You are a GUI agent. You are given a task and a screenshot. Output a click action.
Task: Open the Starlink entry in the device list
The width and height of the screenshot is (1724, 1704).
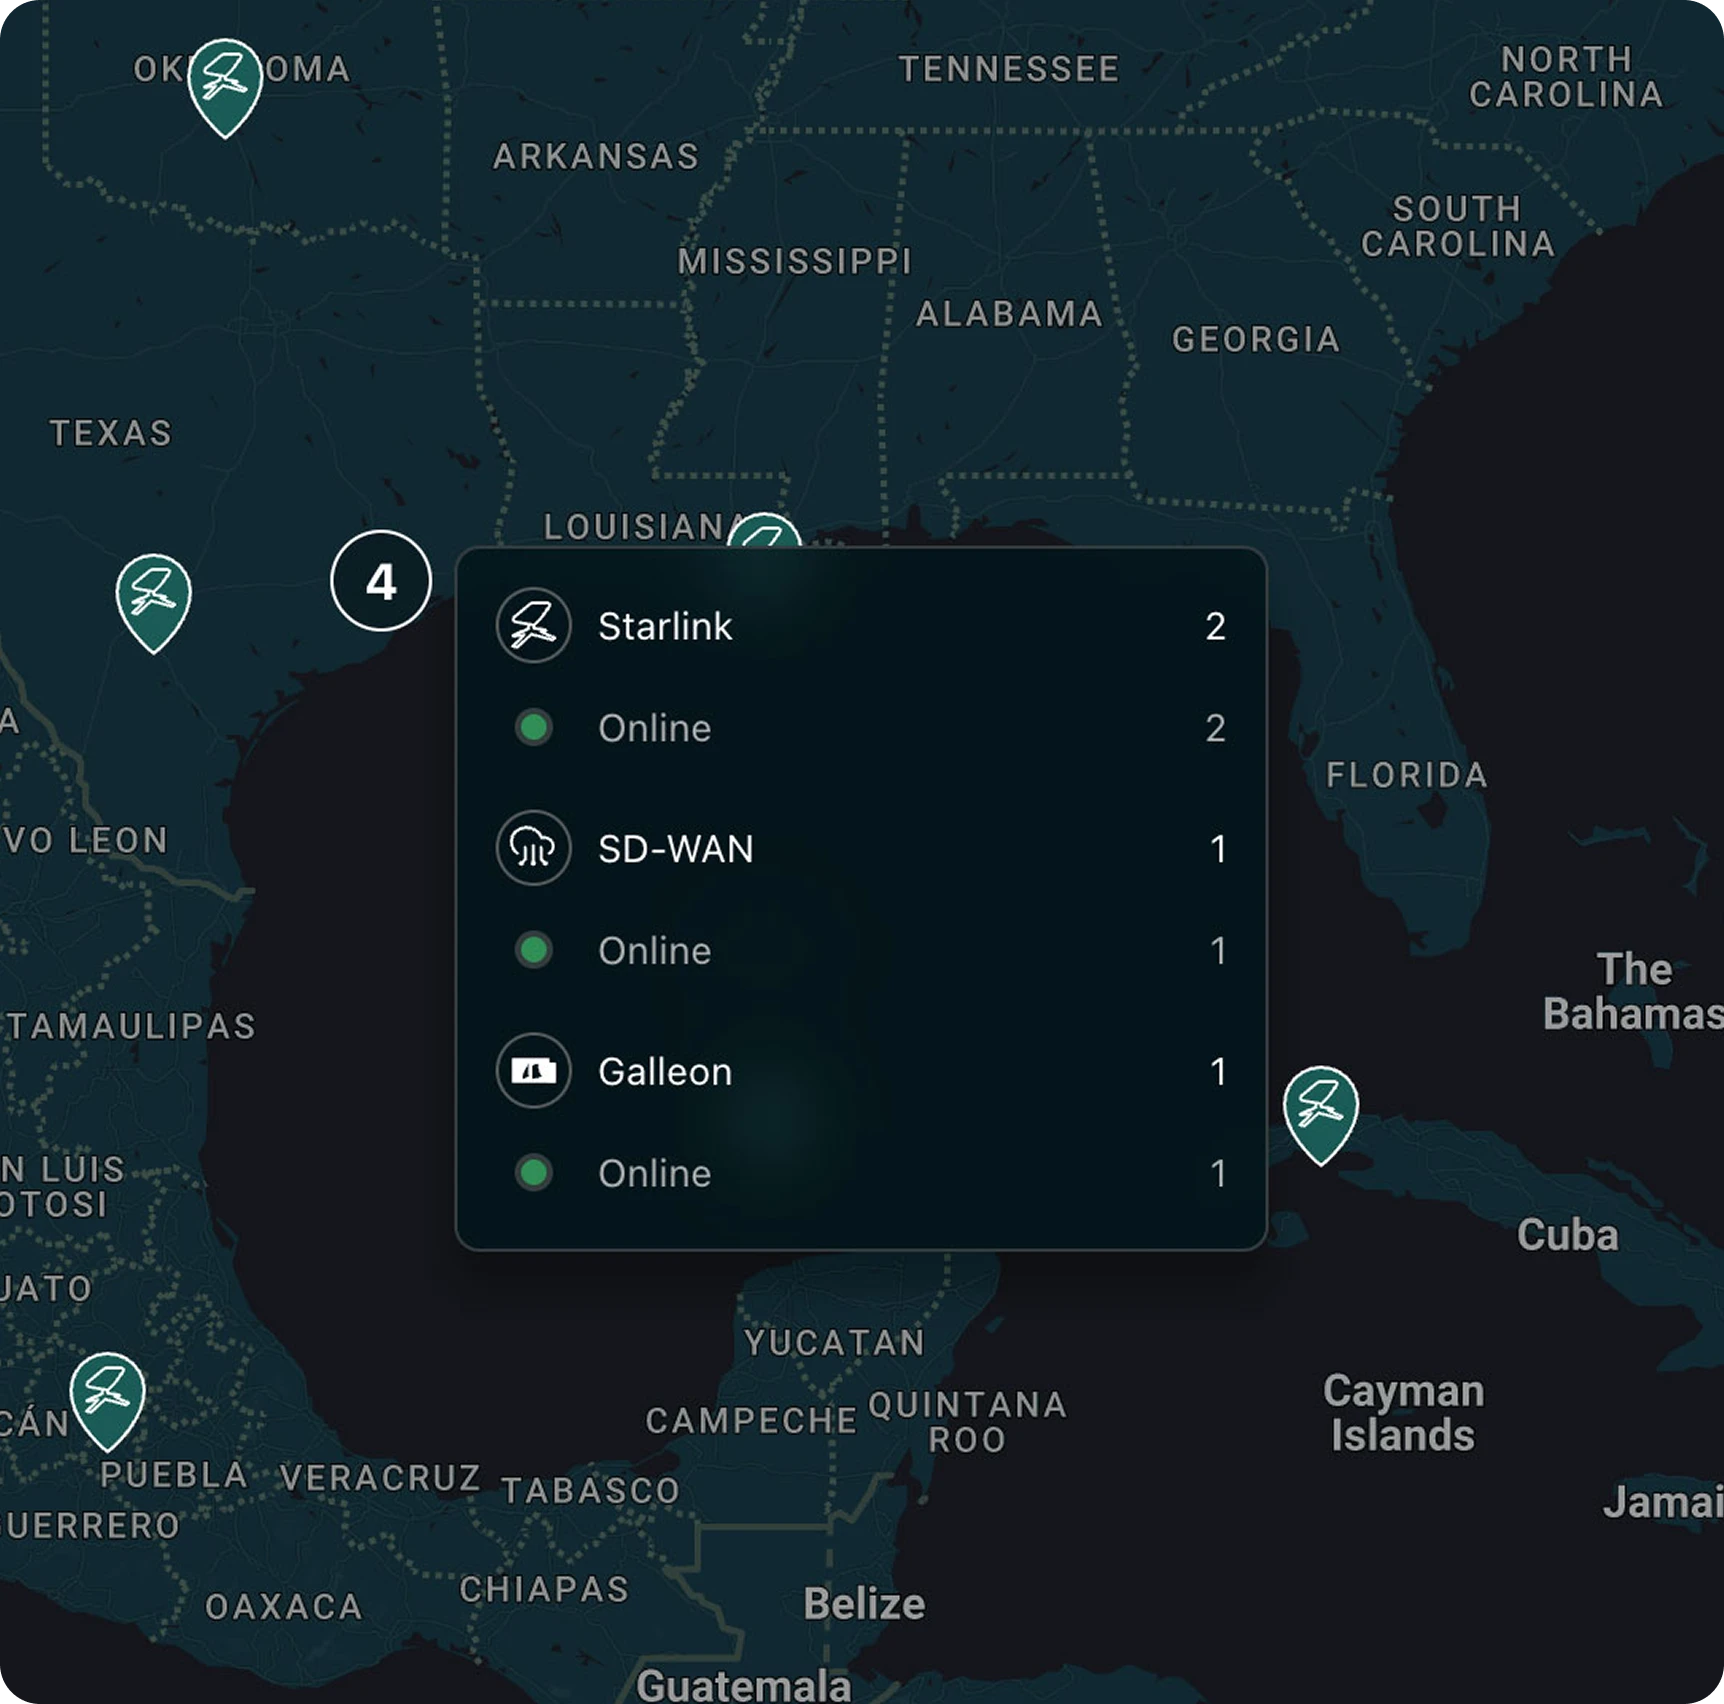665,627
